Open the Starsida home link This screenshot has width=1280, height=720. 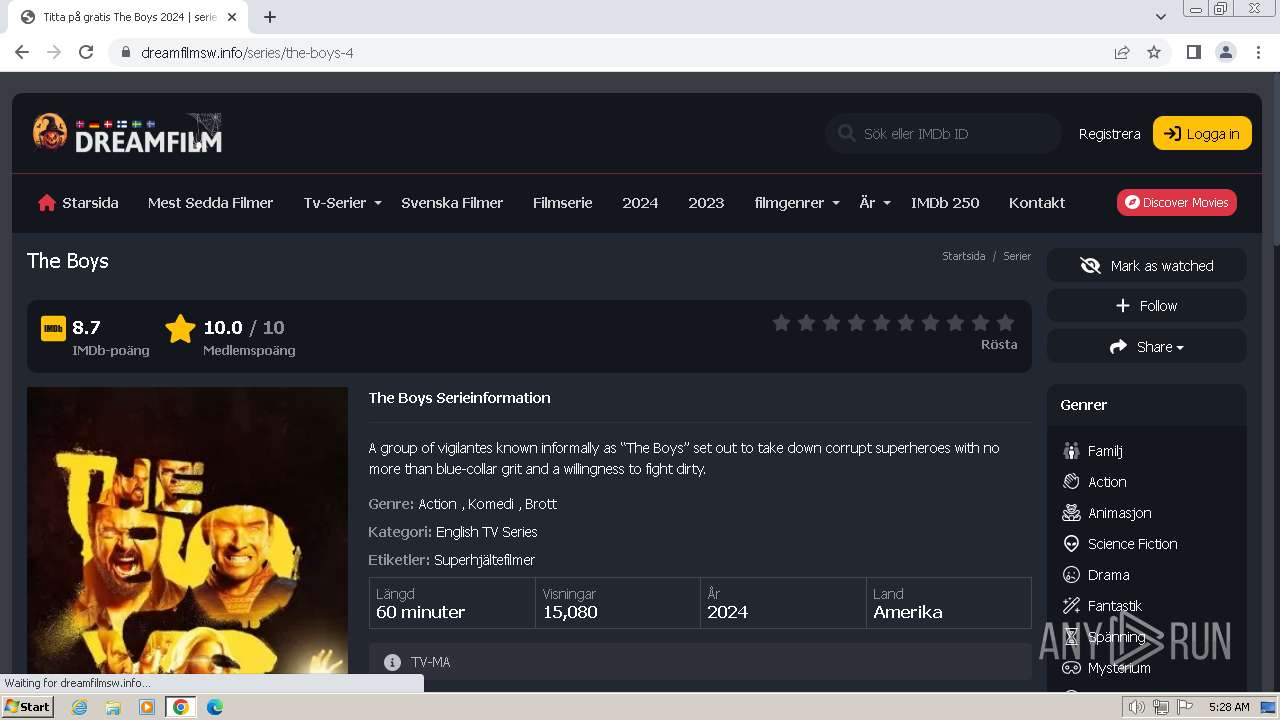[78, 202]
